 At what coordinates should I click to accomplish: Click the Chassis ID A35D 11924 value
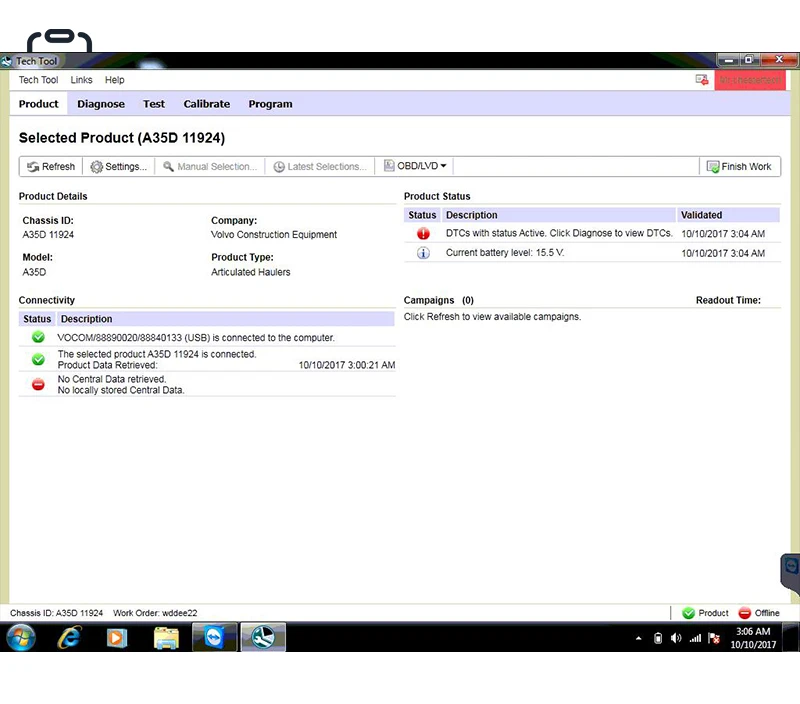[48, 235]
